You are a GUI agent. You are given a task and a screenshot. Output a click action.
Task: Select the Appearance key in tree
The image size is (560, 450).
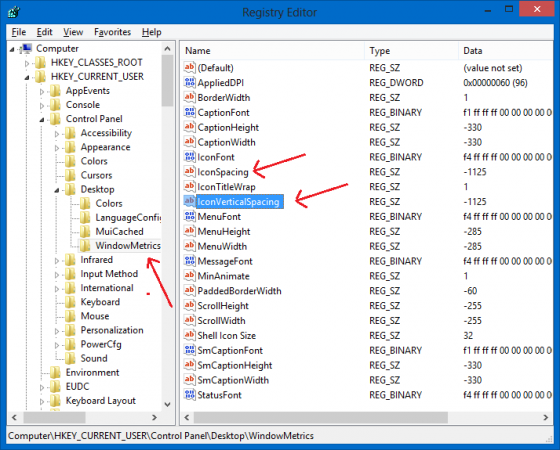pos(105,147)
